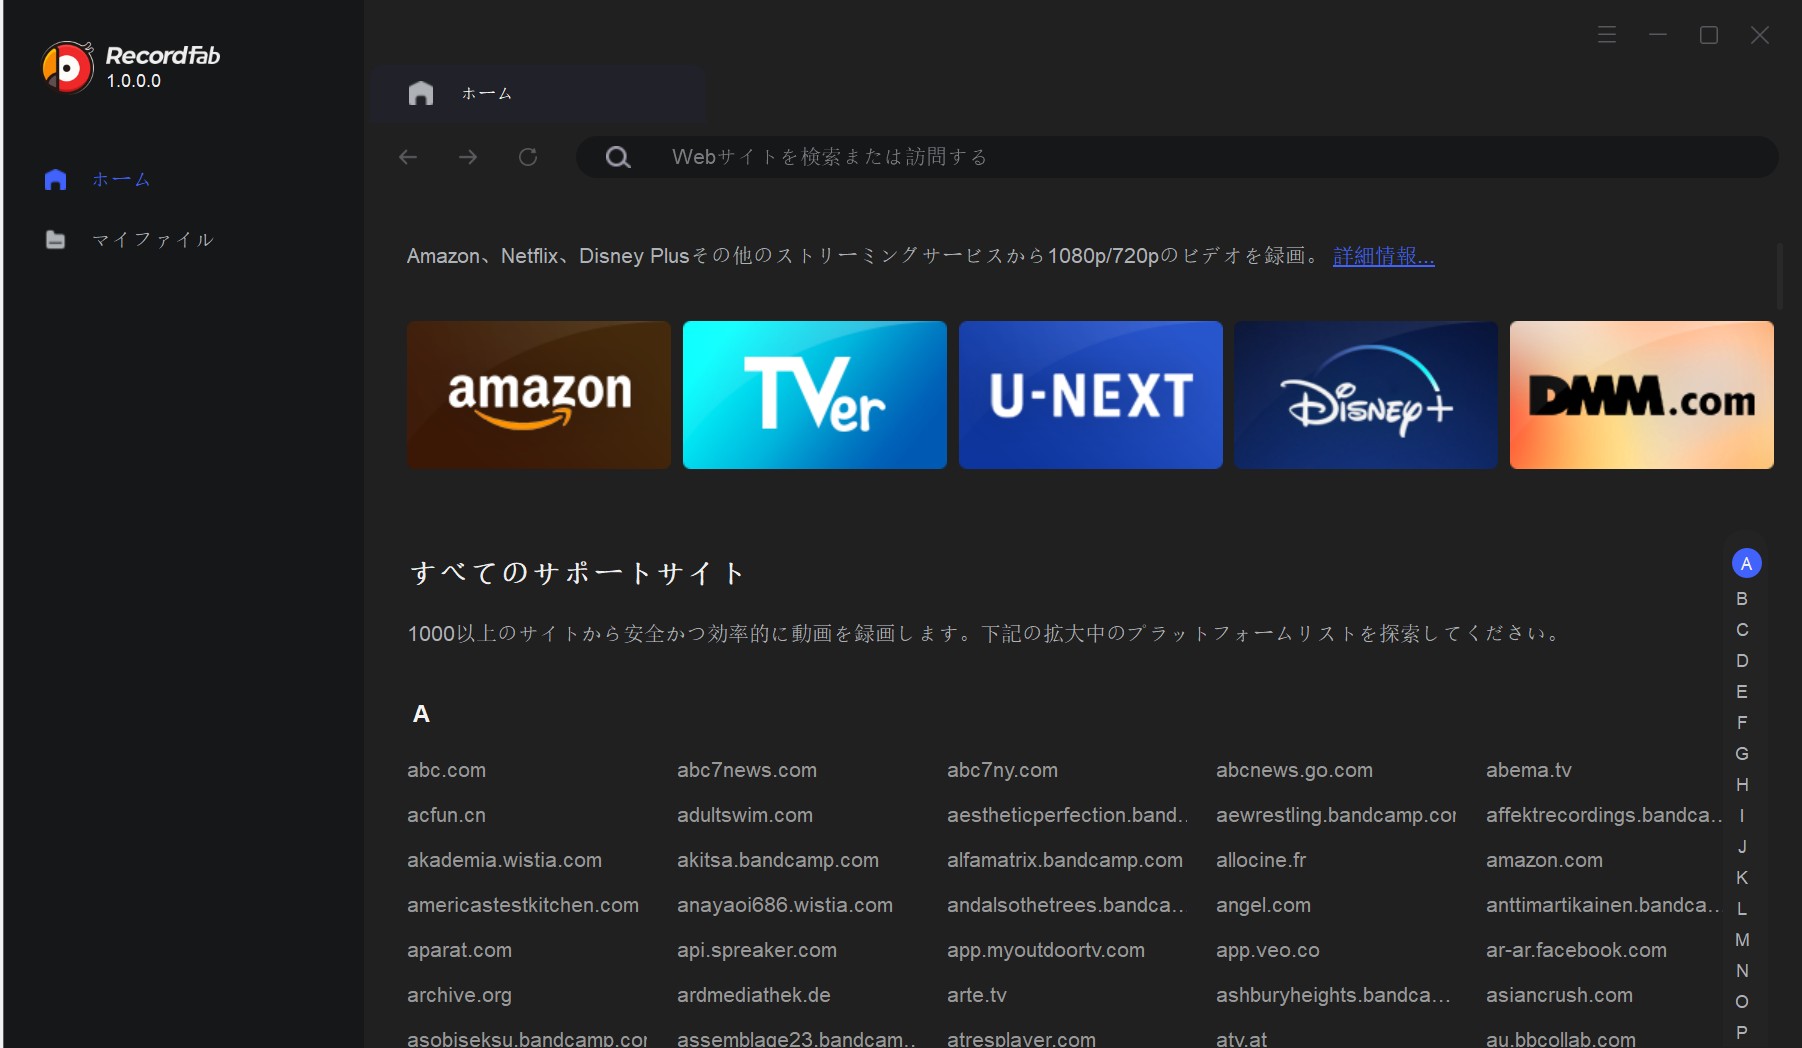
Task: Open the Disney+ service tile
Action: click(x=1366, y=395)
